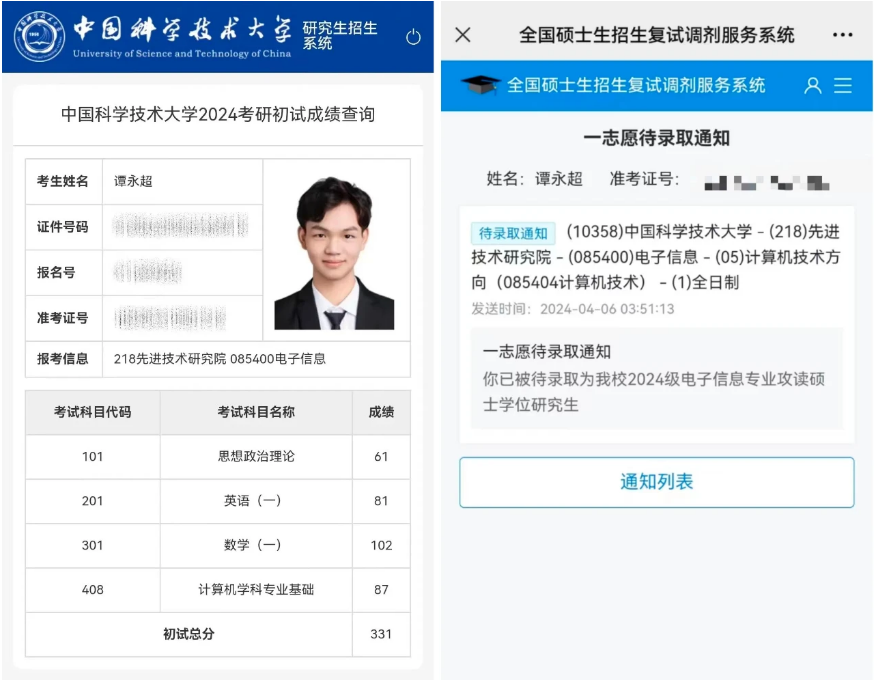This screenshot has width=874, height=687.
Task: Click the bold 一志愿待录取通知 page heading
Action: point(657,138)
